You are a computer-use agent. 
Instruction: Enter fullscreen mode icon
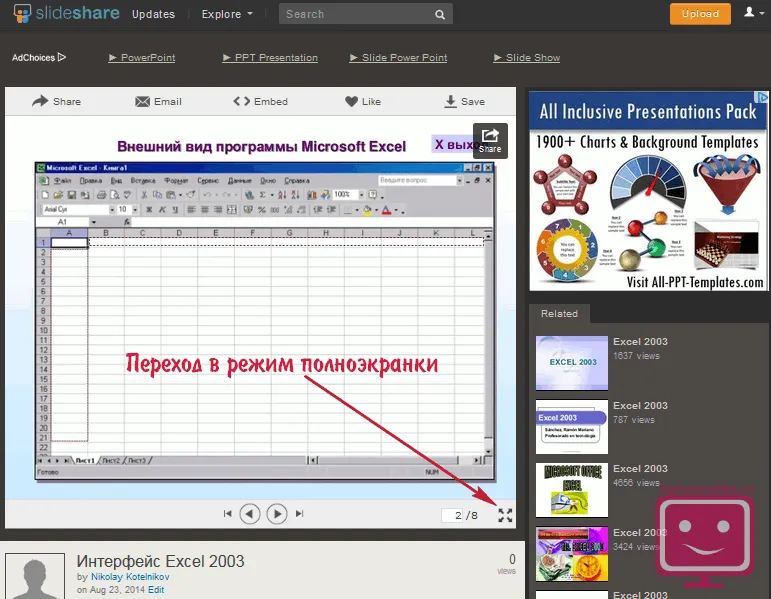click(505, 515)
